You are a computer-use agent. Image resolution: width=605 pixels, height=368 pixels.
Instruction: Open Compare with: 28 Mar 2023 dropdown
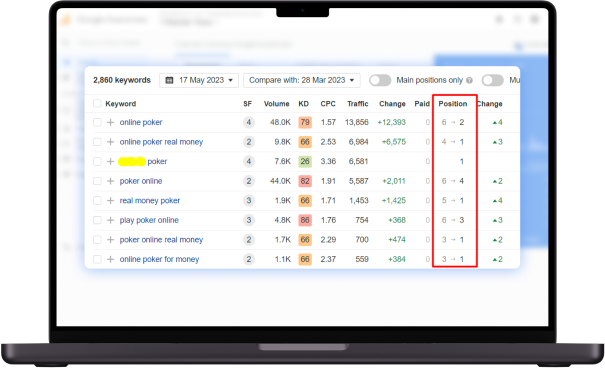coord(302,80)
